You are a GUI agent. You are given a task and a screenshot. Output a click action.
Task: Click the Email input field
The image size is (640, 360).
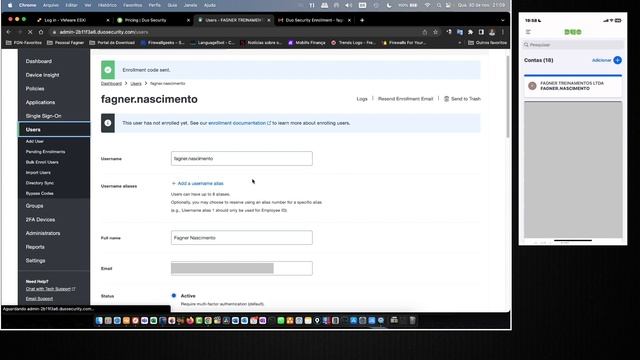click(x=242, y=268)
